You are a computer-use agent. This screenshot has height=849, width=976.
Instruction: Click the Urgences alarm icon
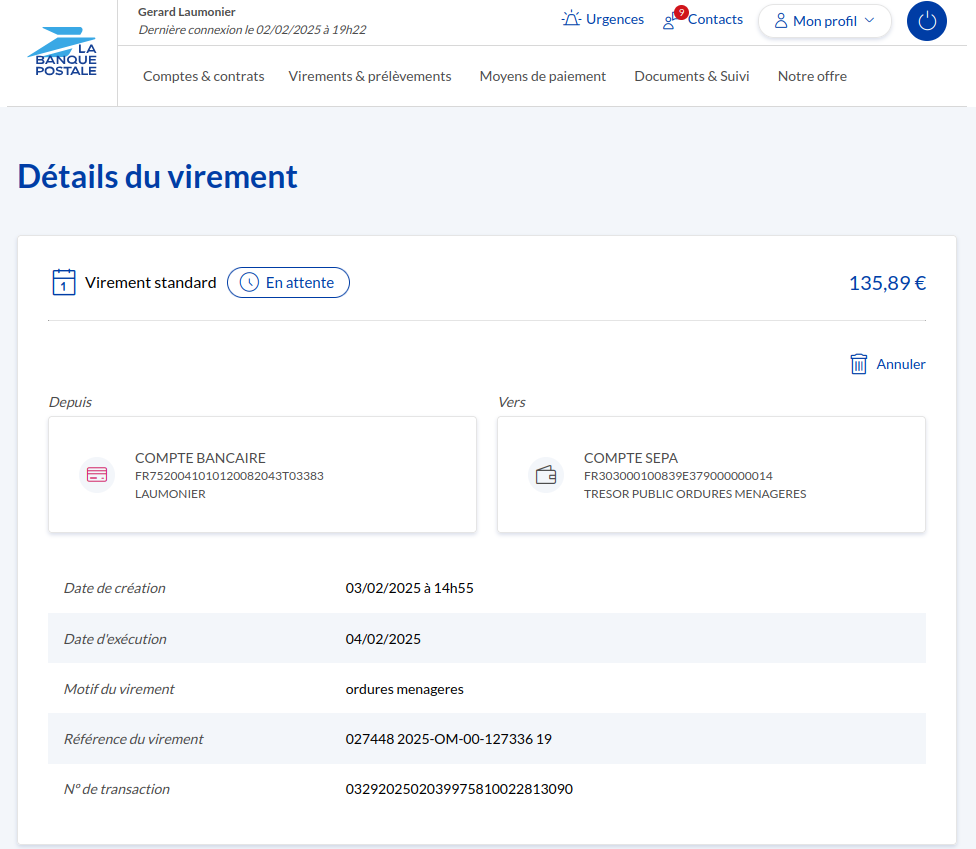coord(571,19)
